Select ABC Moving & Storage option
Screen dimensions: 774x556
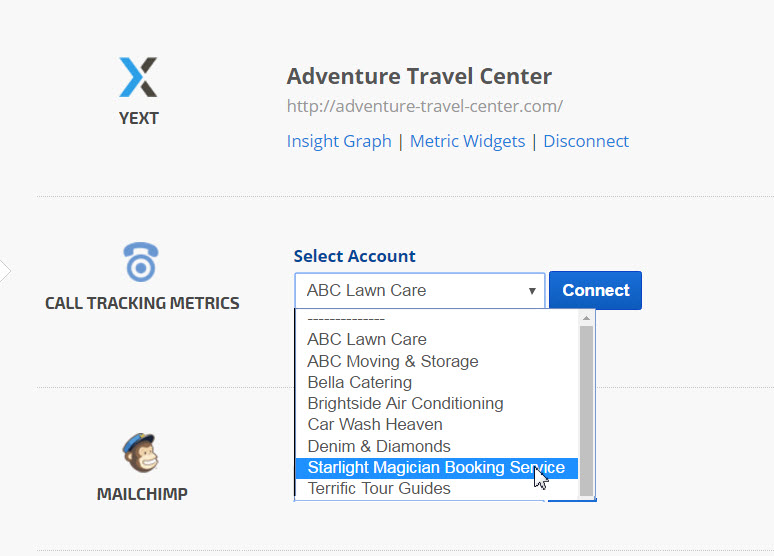393,361
